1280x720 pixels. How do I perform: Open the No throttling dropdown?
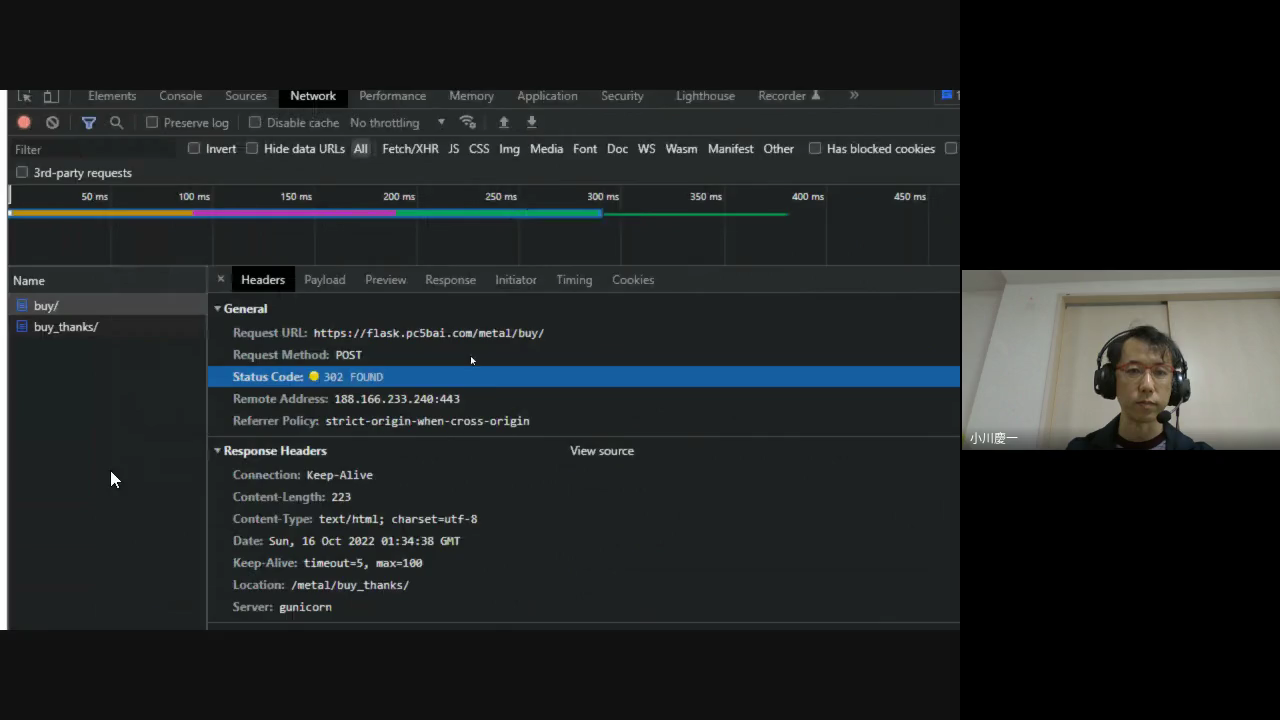coord(397,122)
